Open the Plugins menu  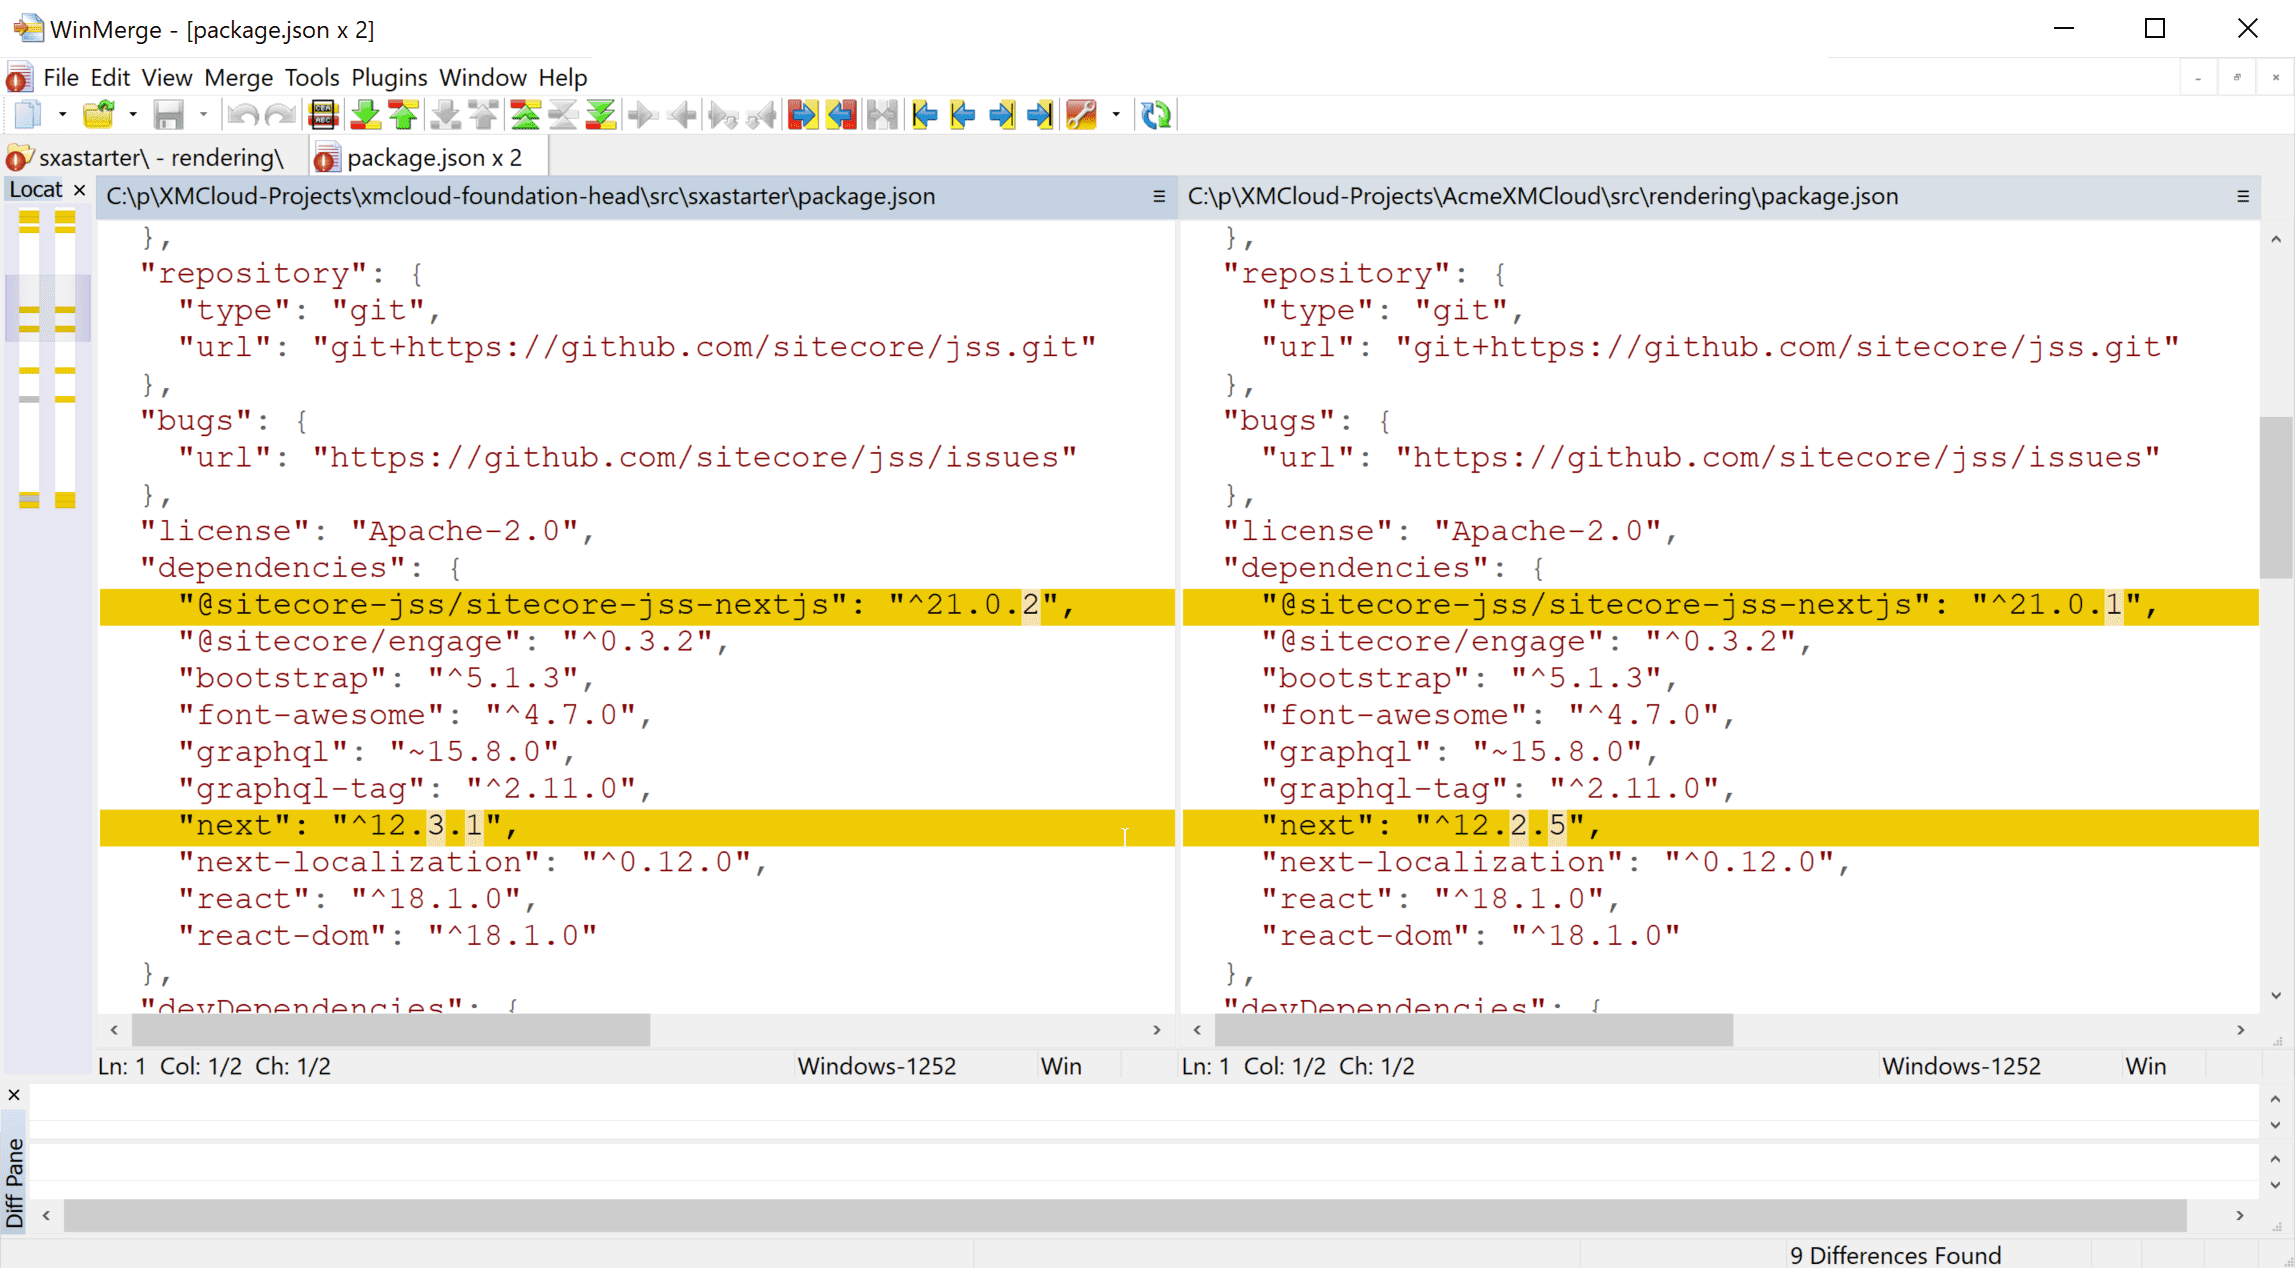pyautogui.click(x=389, y=77)
